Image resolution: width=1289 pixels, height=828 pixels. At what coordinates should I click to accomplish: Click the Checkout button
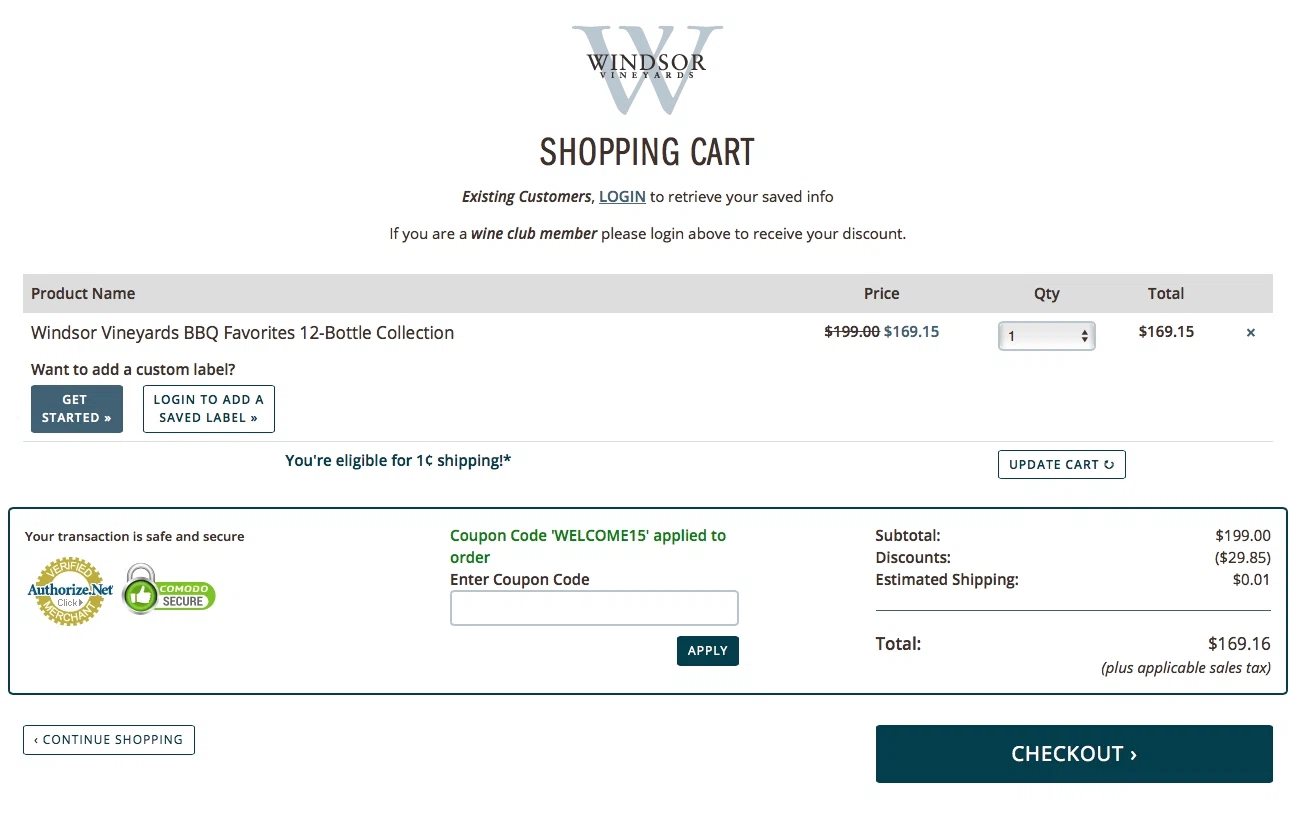pos(1074,754)
